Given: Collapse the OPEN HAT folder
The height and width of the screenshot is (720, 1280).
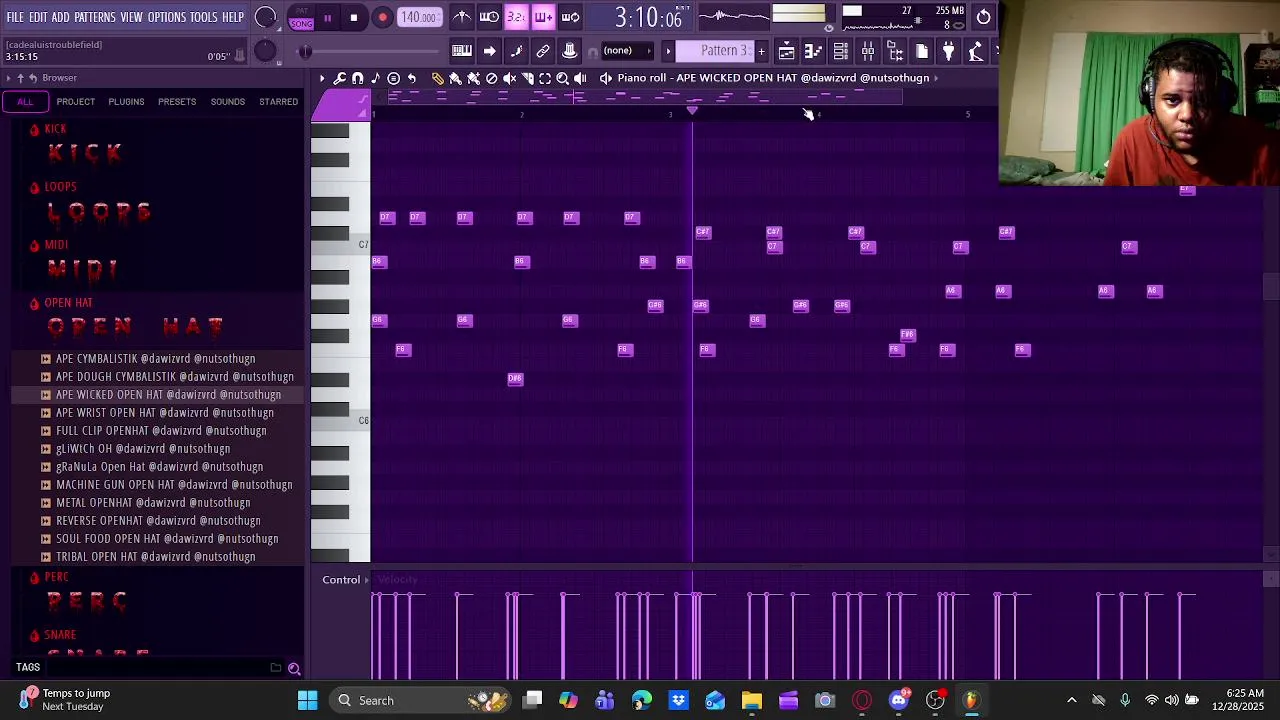Looking at the screenshot, I should click(x=68, y=303).
